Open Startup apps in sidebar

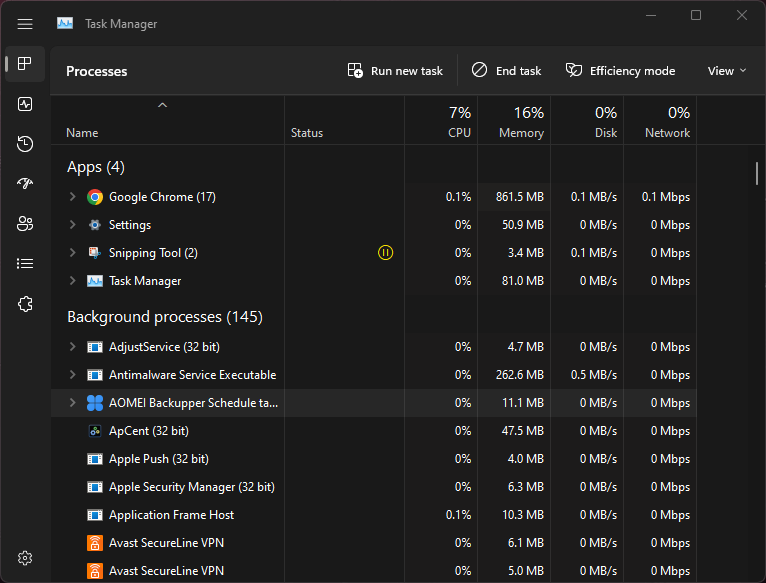pos(25,184)
